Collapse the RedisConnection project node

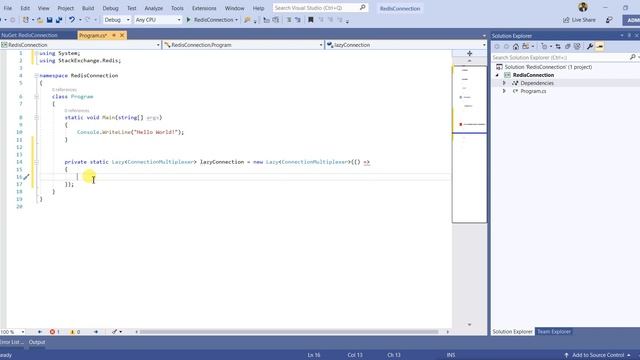[x=497, y=75]
